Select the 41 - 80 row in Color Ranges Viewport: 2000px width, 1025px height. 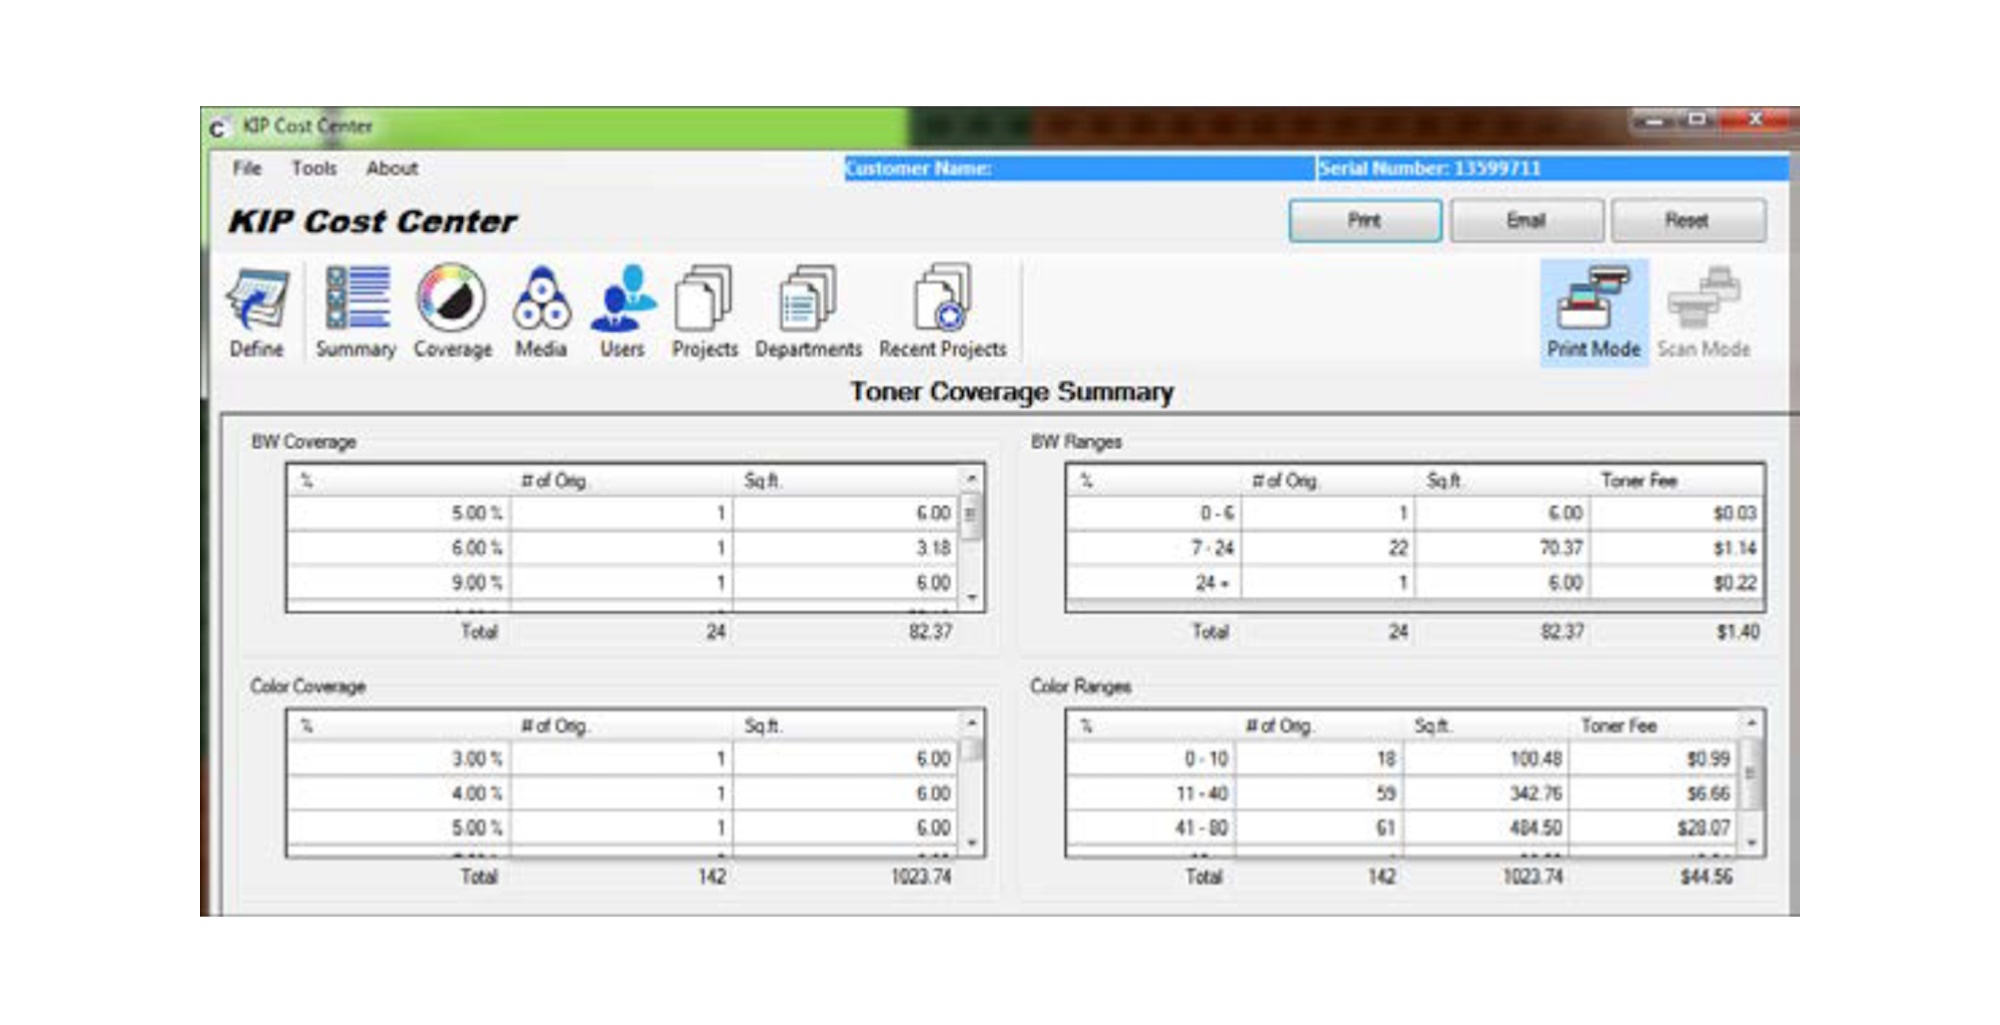tap(1404, 828)
